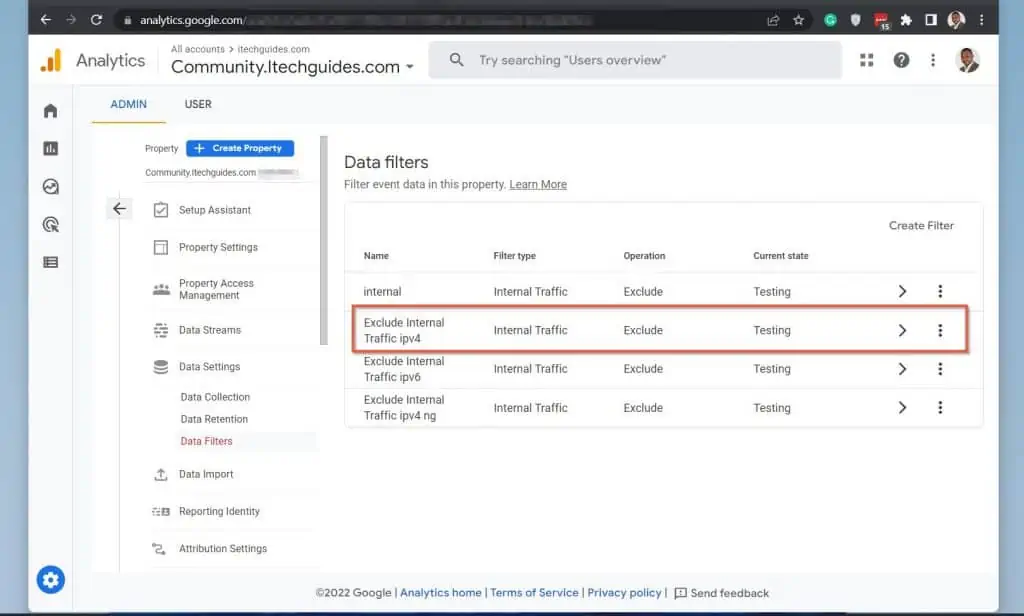This screenshot has width=1024, height=616.
Task: Switch to the USER tab
Action: point(198,104)
